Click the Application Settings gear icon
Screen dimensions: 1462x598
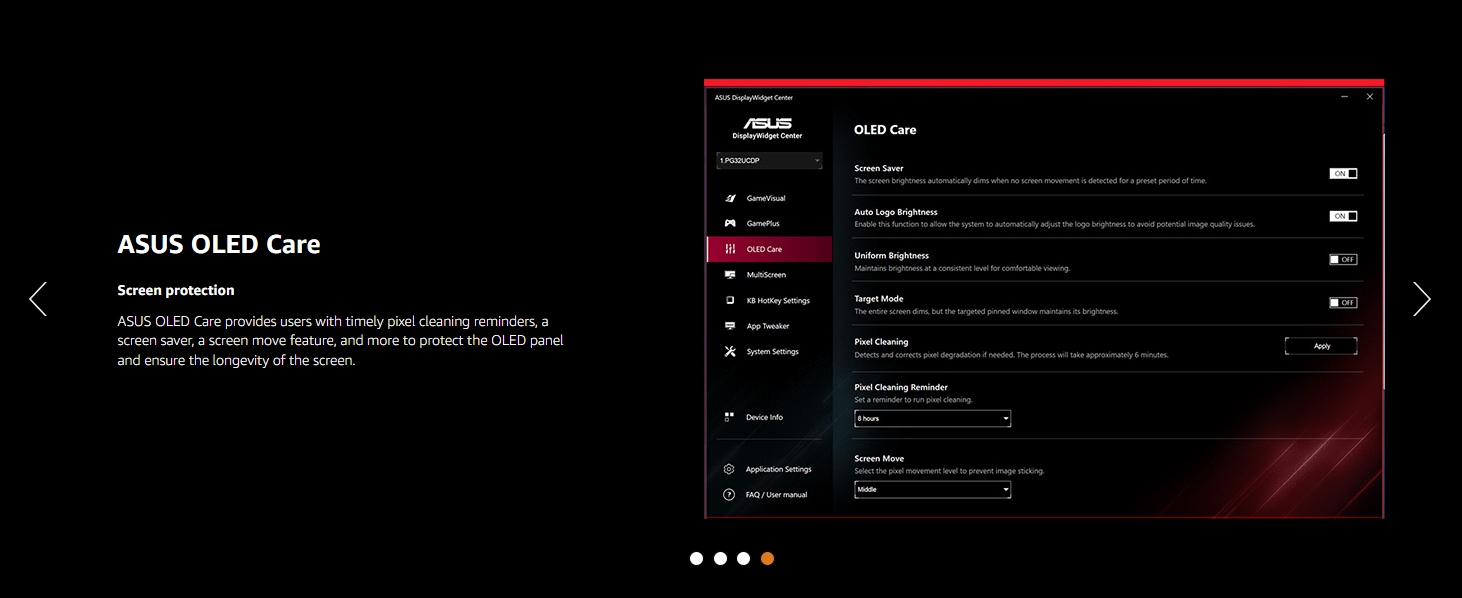click(729, 469)
